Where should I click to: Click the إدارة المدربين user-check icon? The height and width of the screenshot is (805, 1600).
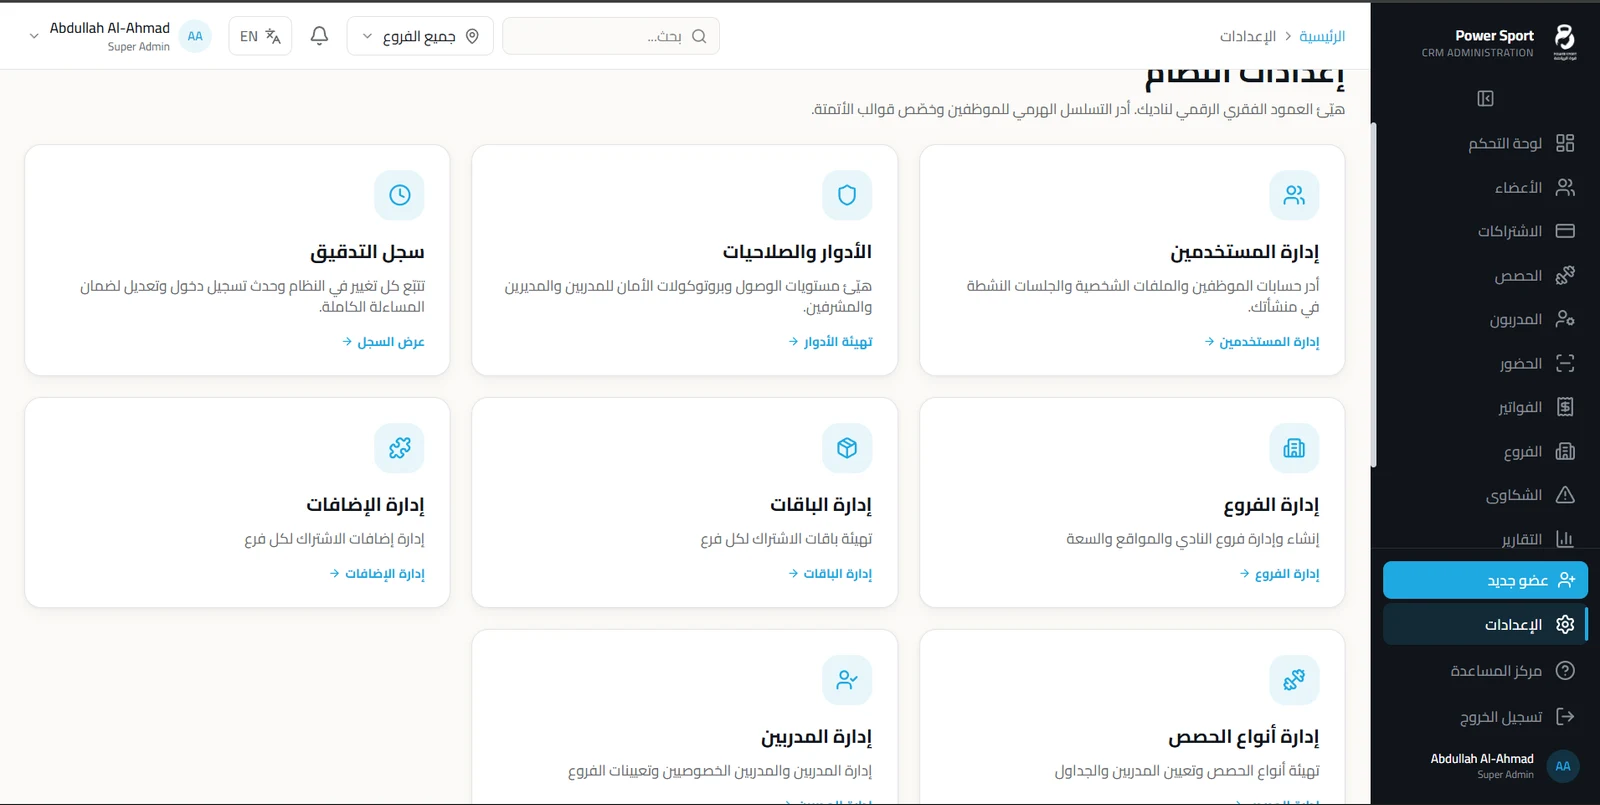[x=847, y=680]
